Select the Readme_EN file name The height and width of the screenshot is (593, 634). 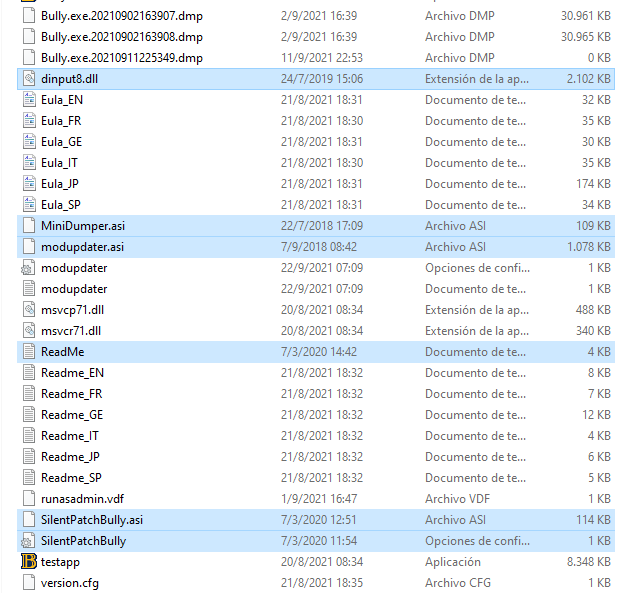(x=72, y=373)
